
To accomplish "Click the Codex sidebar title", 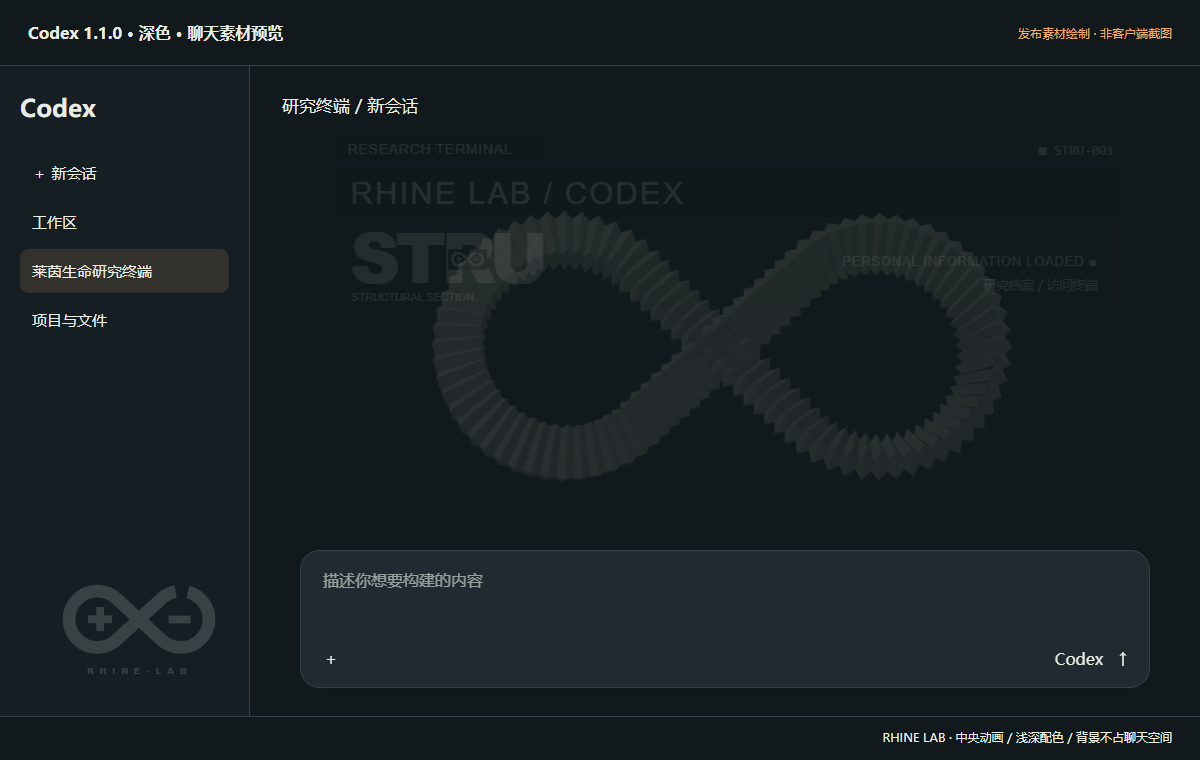I will click(x=58, y=109).
